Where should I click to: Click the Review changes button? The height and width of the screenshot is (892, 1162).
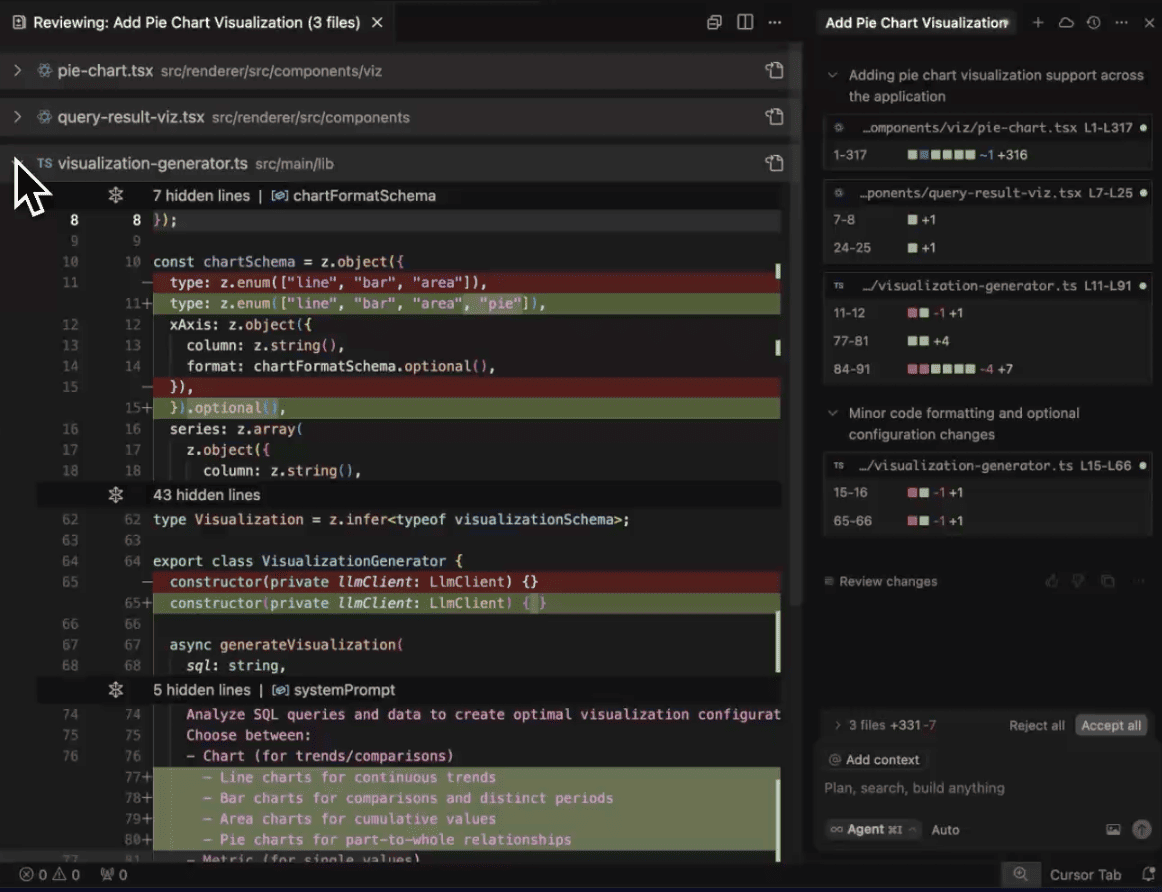(x=881, y=582)
